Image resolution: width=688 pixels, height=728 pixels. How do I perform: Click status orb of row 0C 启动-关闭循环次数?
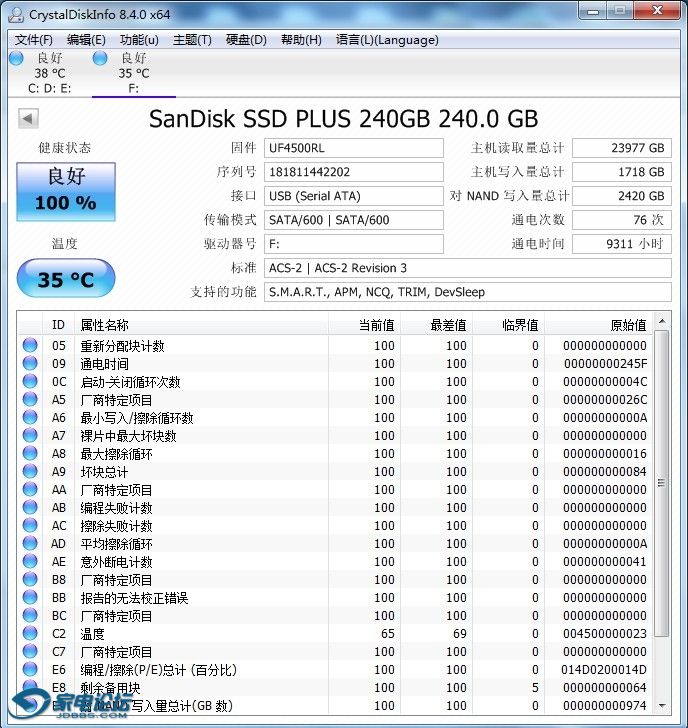30,381
